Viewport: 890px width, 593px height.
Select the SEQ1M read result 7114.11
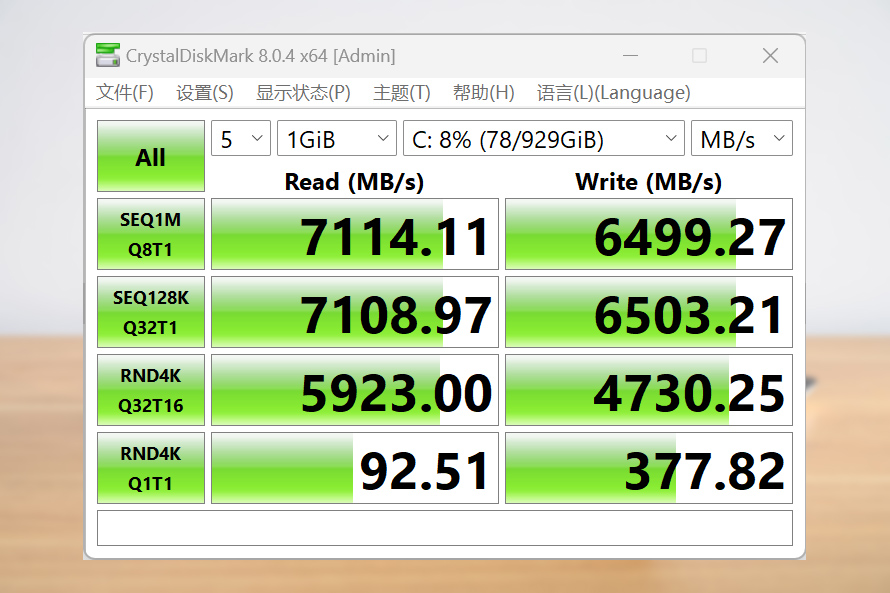coord(355,234)
